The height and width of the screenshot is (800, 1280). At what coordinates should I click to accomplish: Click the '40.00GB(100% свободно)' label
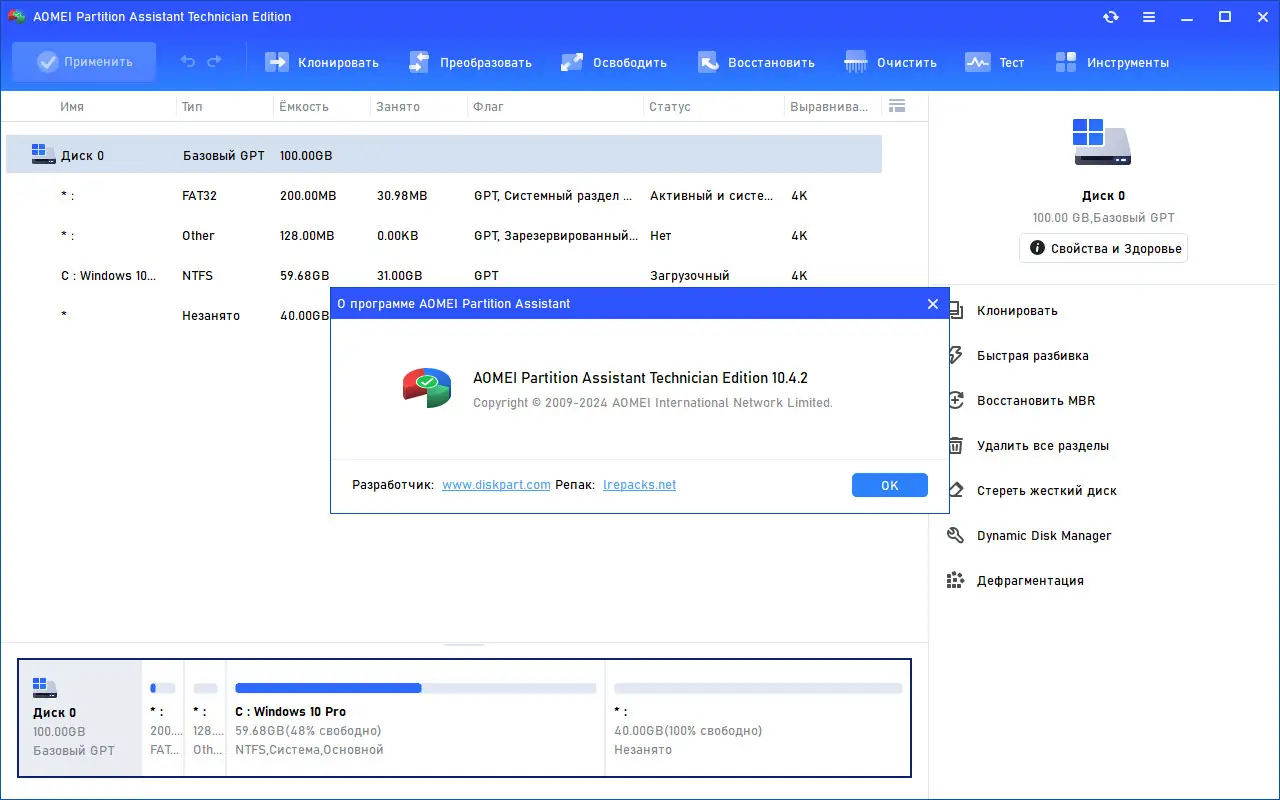(688, 731)
